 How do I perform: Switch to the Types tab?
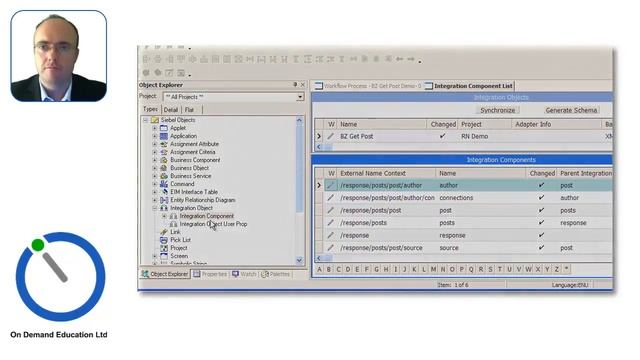click(x=150, y=109)
